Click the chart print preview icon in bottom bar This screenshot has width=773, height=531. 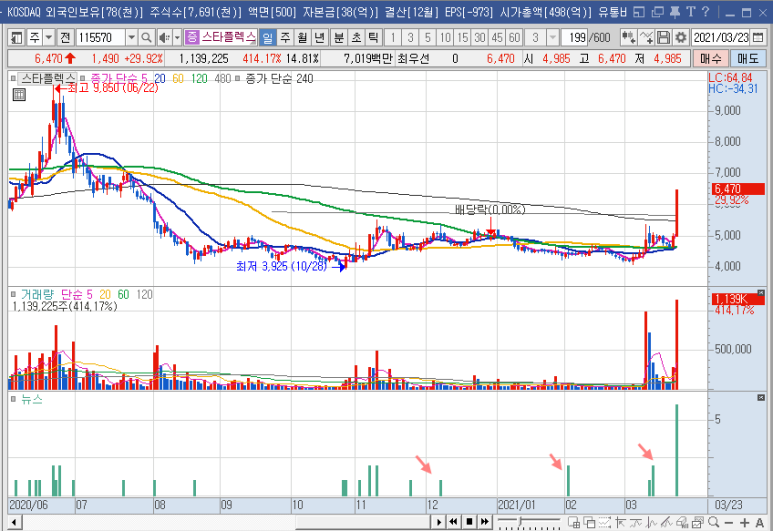[698, 522]
